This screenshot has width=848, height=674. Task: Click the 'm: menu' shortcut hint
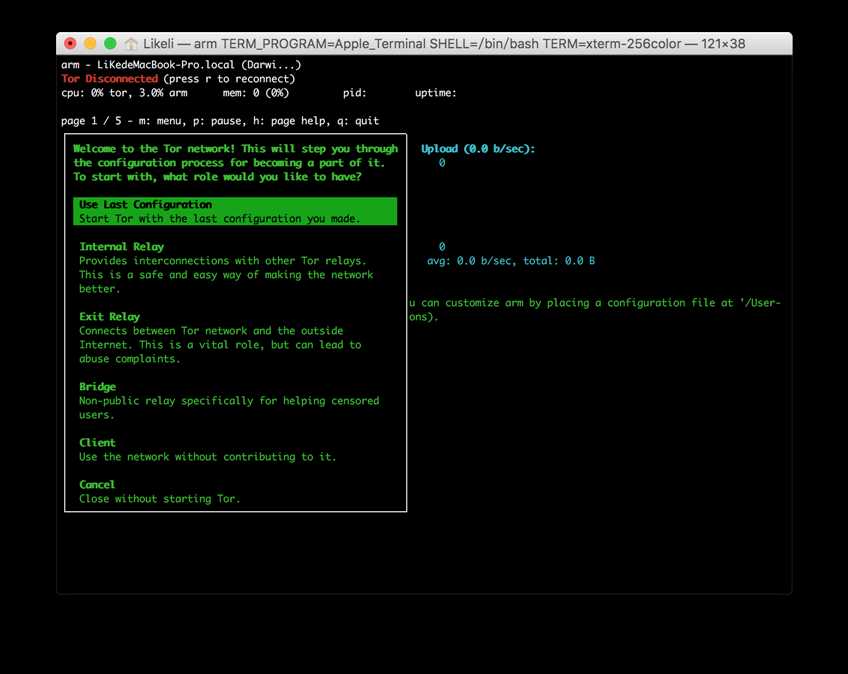click(x=162, y=121)
